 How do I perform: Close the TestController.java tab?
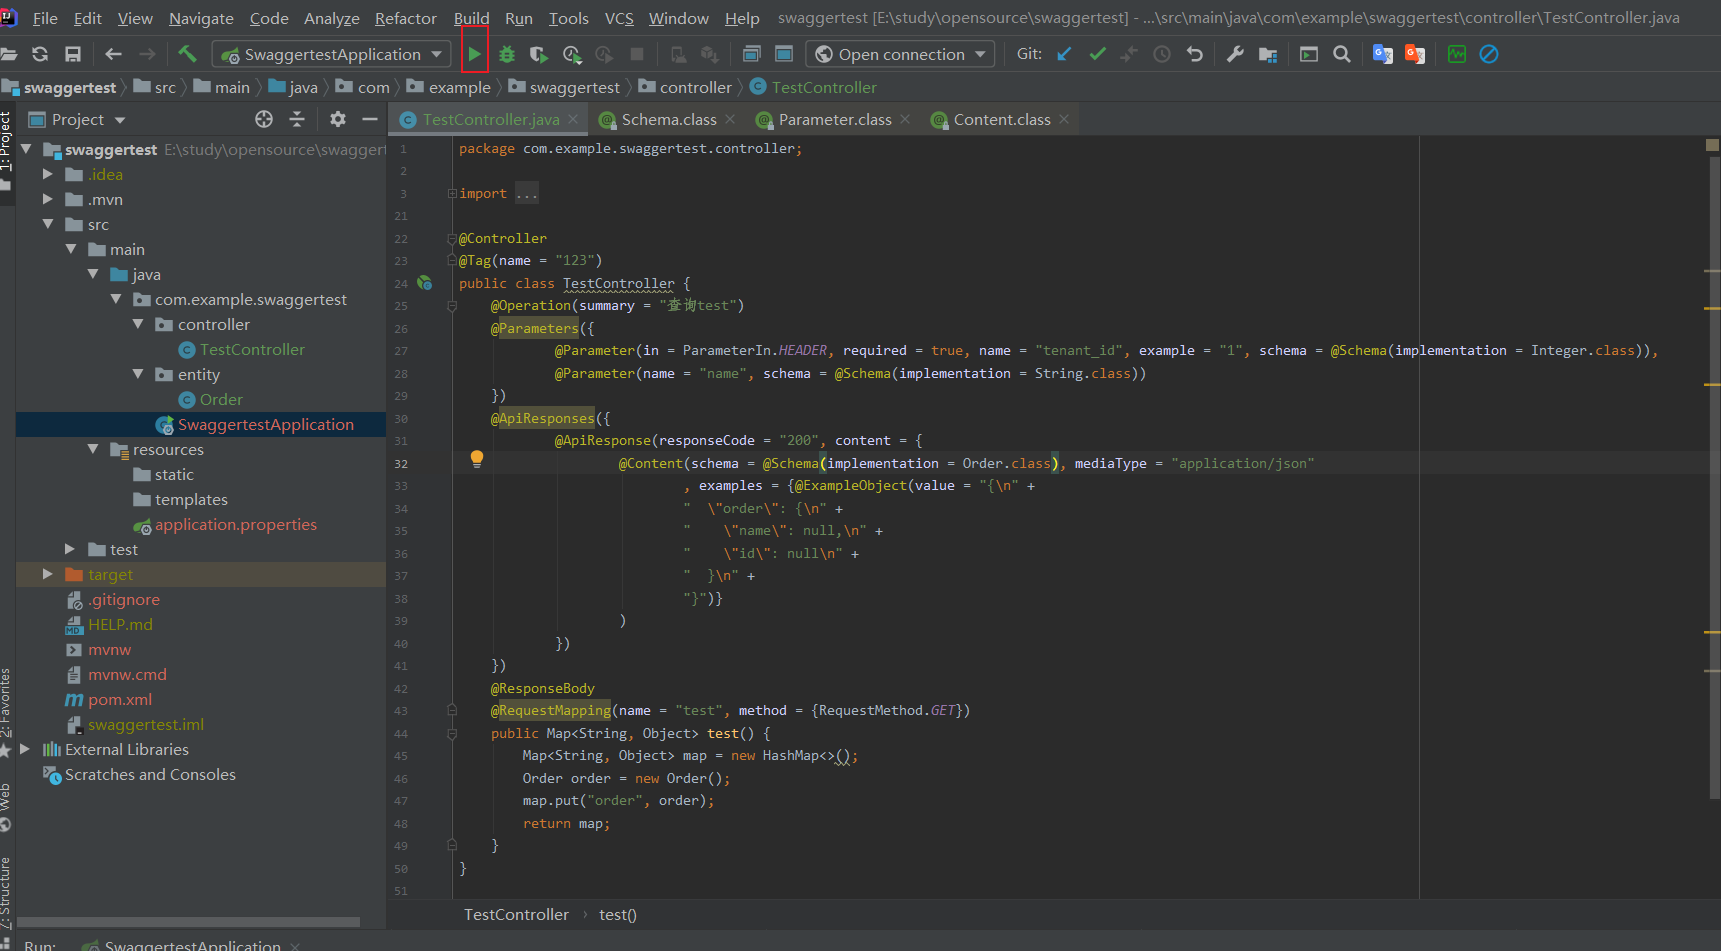tap(573, 119)
